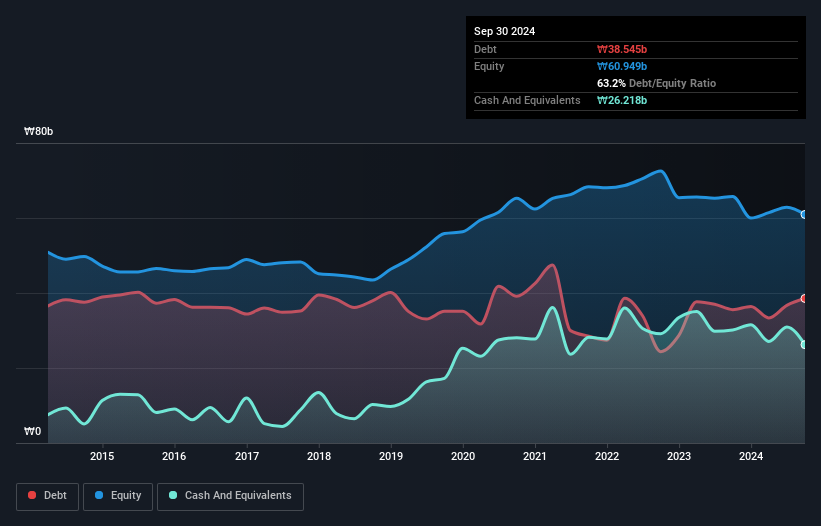Click the 2024 x-axis label
Image resolution: width=821 pixels, height=526 pixels.
coord(751,456)
